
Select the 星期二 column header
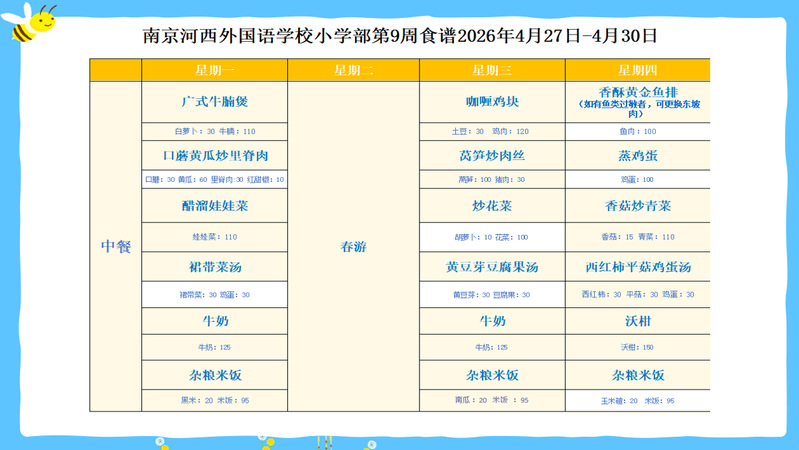353,70
